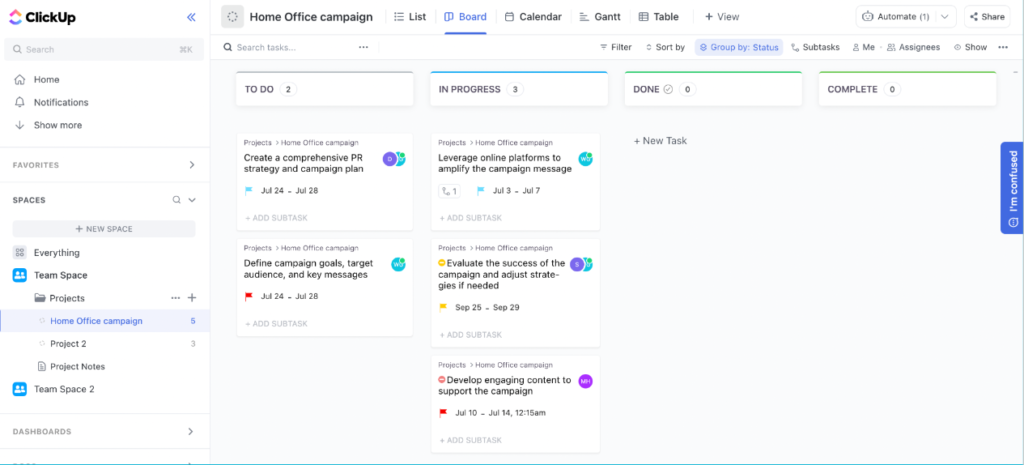Open the three-dot menu beside task search
This screenshot has height=465, width=1024.
tap(363, 47)
